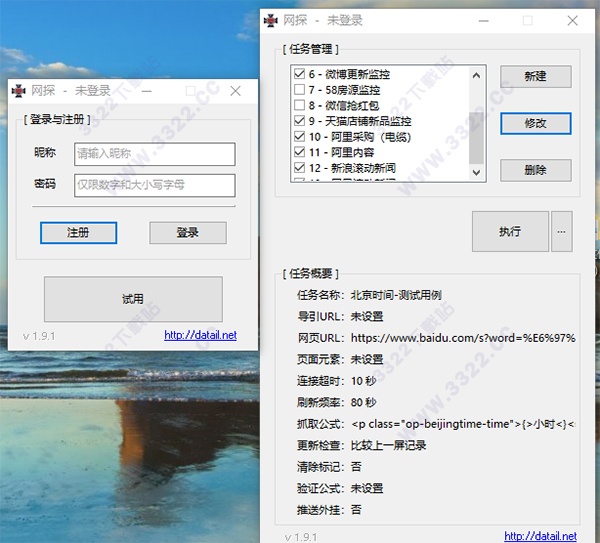Click the 试用 trial button
The height and width of the screenshot is (543, 600).
click(x=133, y=299)
